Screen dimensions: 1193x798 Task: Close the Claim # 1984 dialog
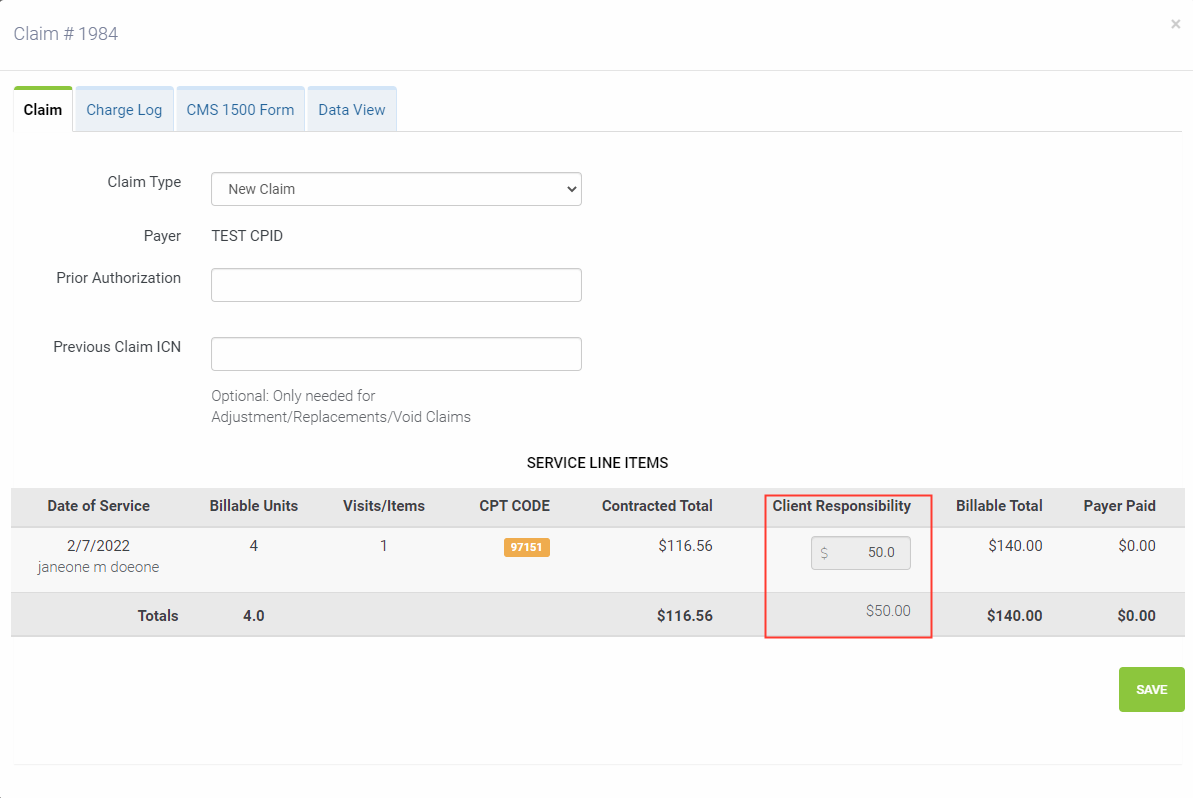tap(1176, 24)
